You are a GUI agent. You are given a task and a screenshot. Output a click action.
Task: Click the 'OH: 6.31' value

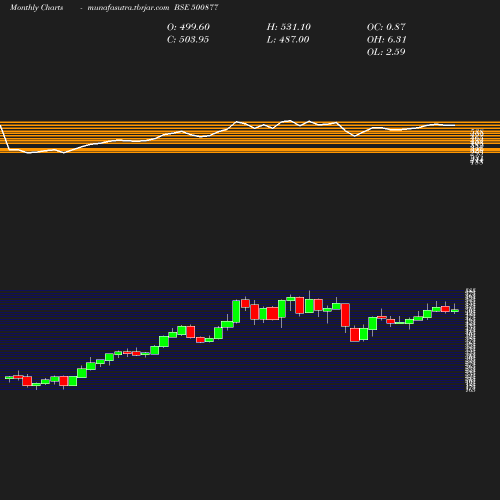[x=387, y=39]
